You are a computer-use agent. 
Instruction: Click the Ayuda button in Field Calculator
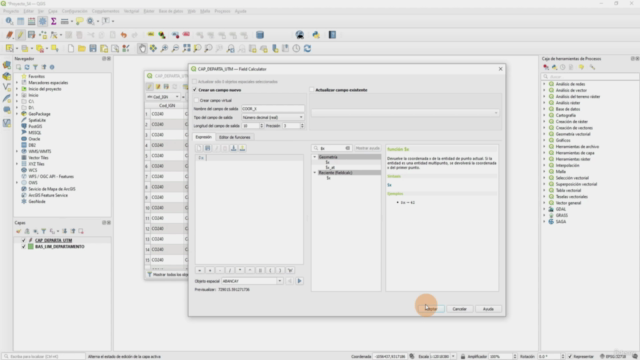(488, 309)
